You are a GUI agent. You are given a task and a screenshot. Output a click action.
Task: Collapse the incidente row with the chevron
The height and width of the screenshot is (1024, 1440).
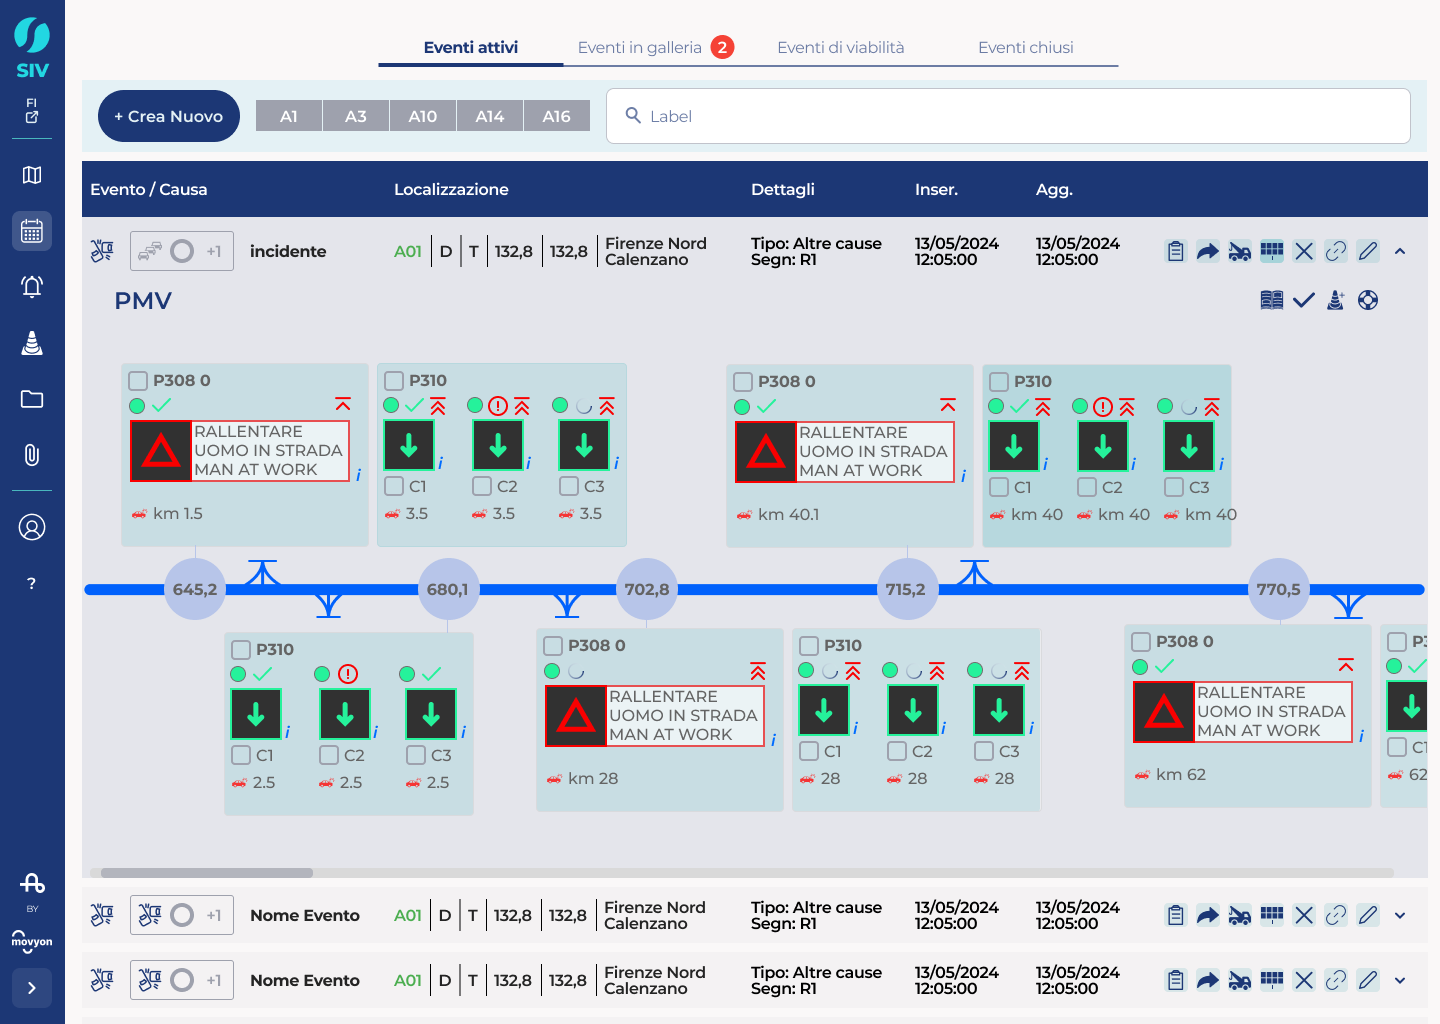[x=1400, y=251]
